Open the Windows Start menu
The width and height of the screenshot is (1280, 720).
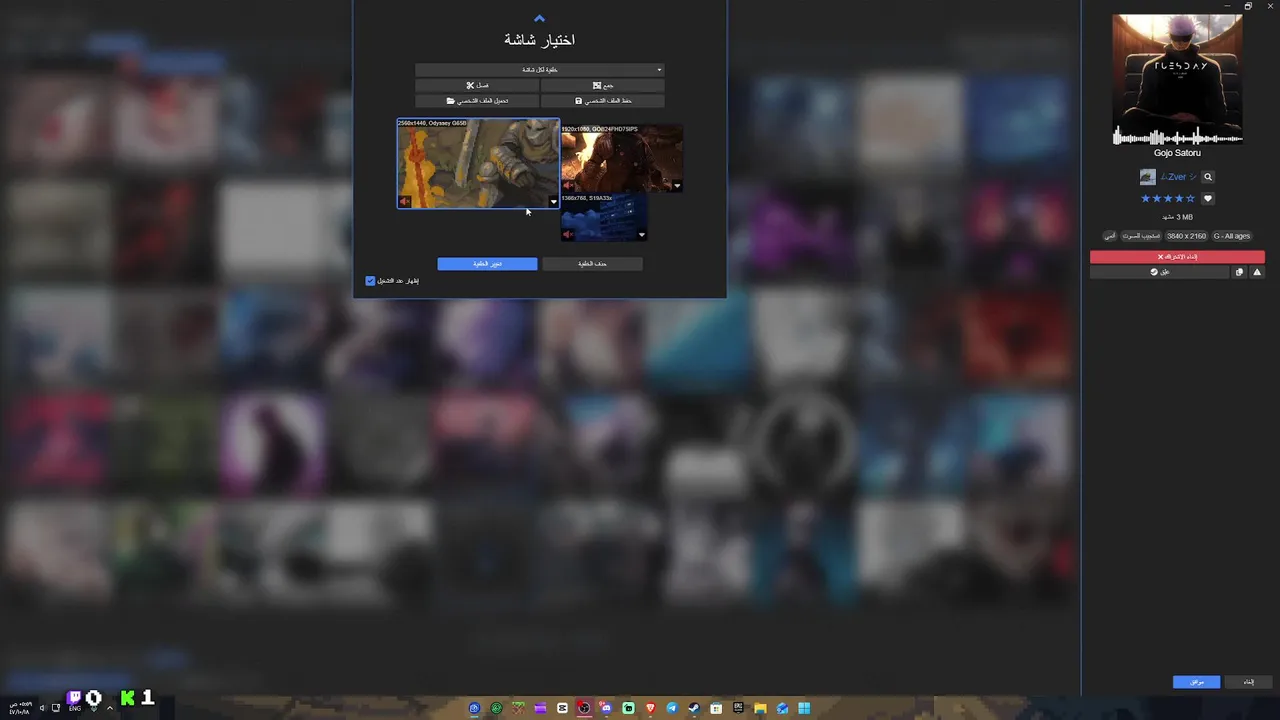point(804,708)
